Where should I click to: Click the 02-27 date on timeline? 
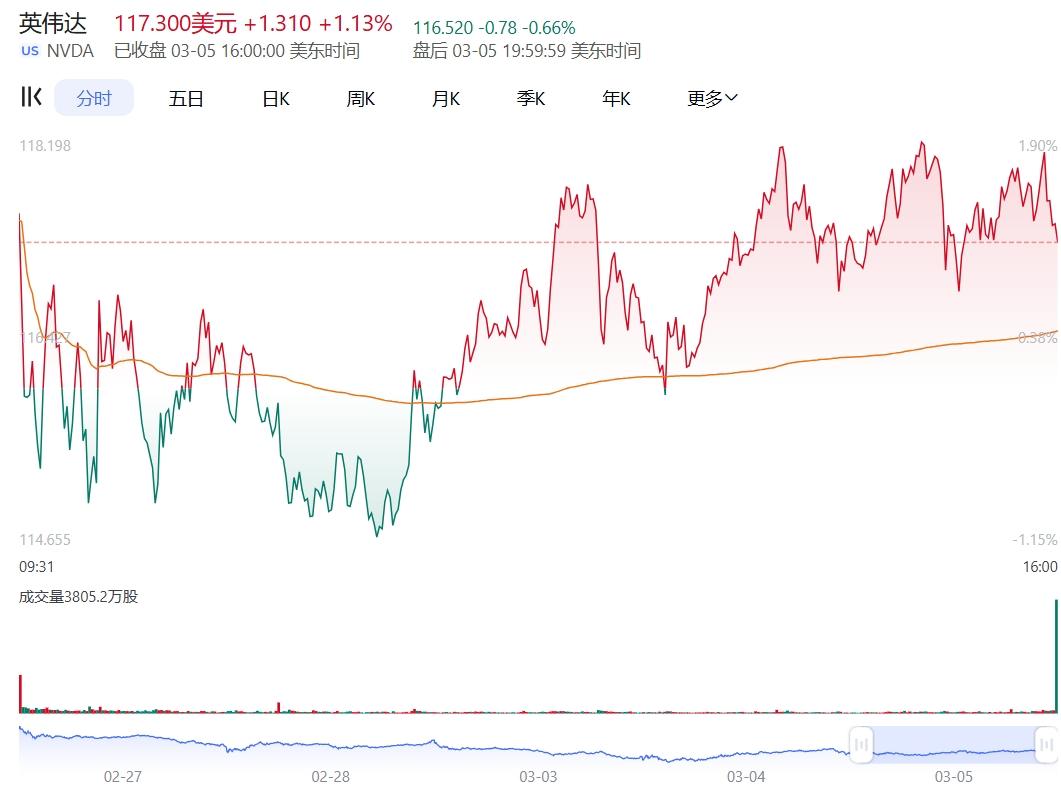click(x=123, y=776)
